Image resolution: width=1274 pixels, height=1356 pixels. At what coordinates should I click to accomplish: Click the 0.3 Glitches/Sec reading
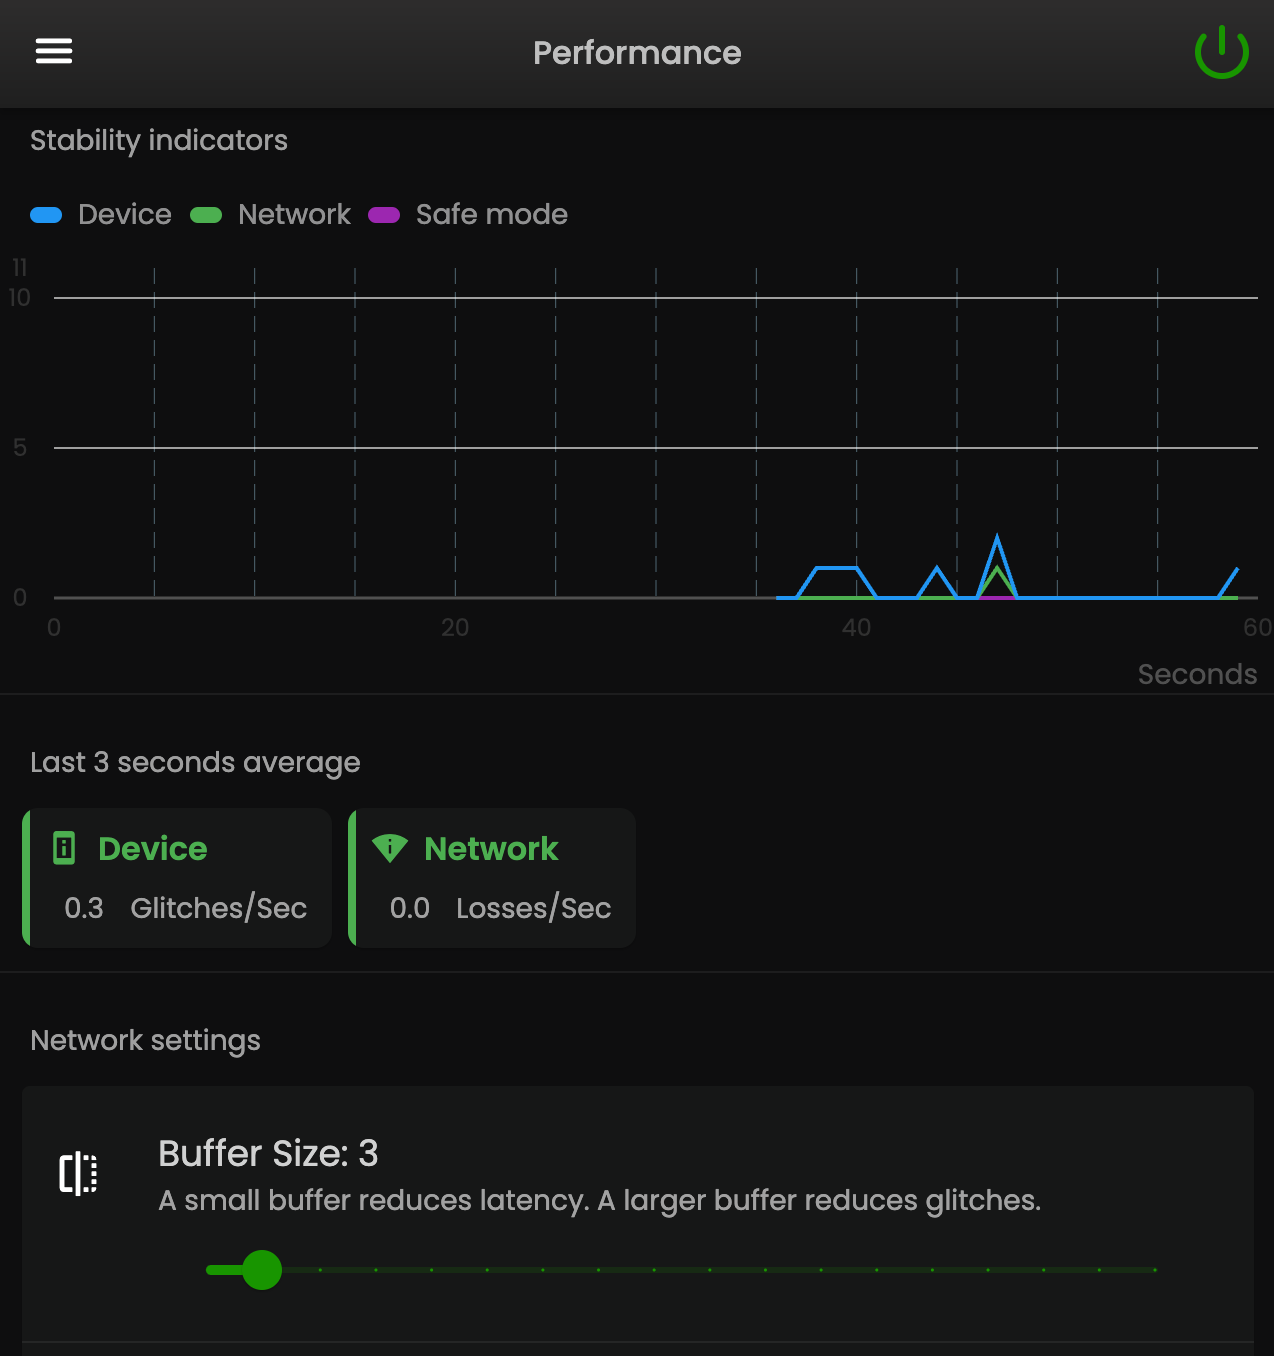coord(185,908)
